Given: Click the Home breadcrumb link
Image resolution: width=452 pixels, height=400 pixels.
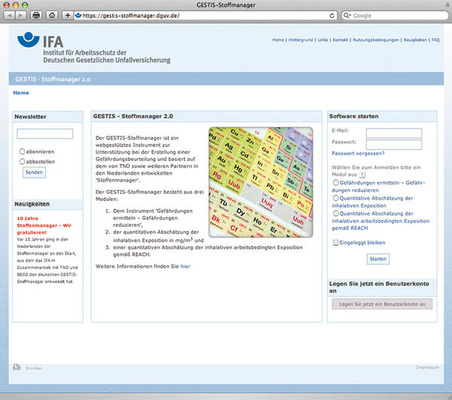Looking at the screenshot, I should coord(21,93).
